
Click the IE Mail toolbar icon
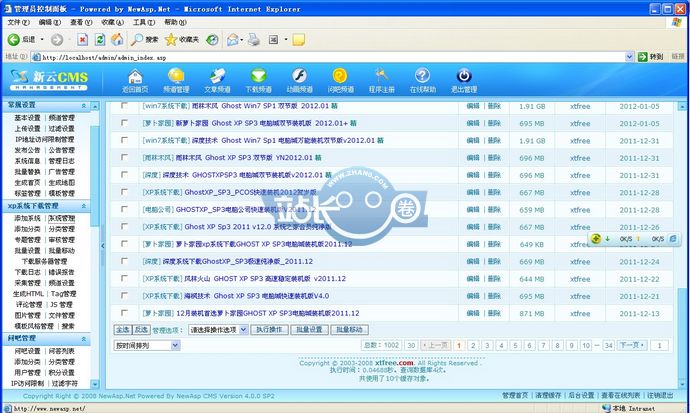(232, 40)
